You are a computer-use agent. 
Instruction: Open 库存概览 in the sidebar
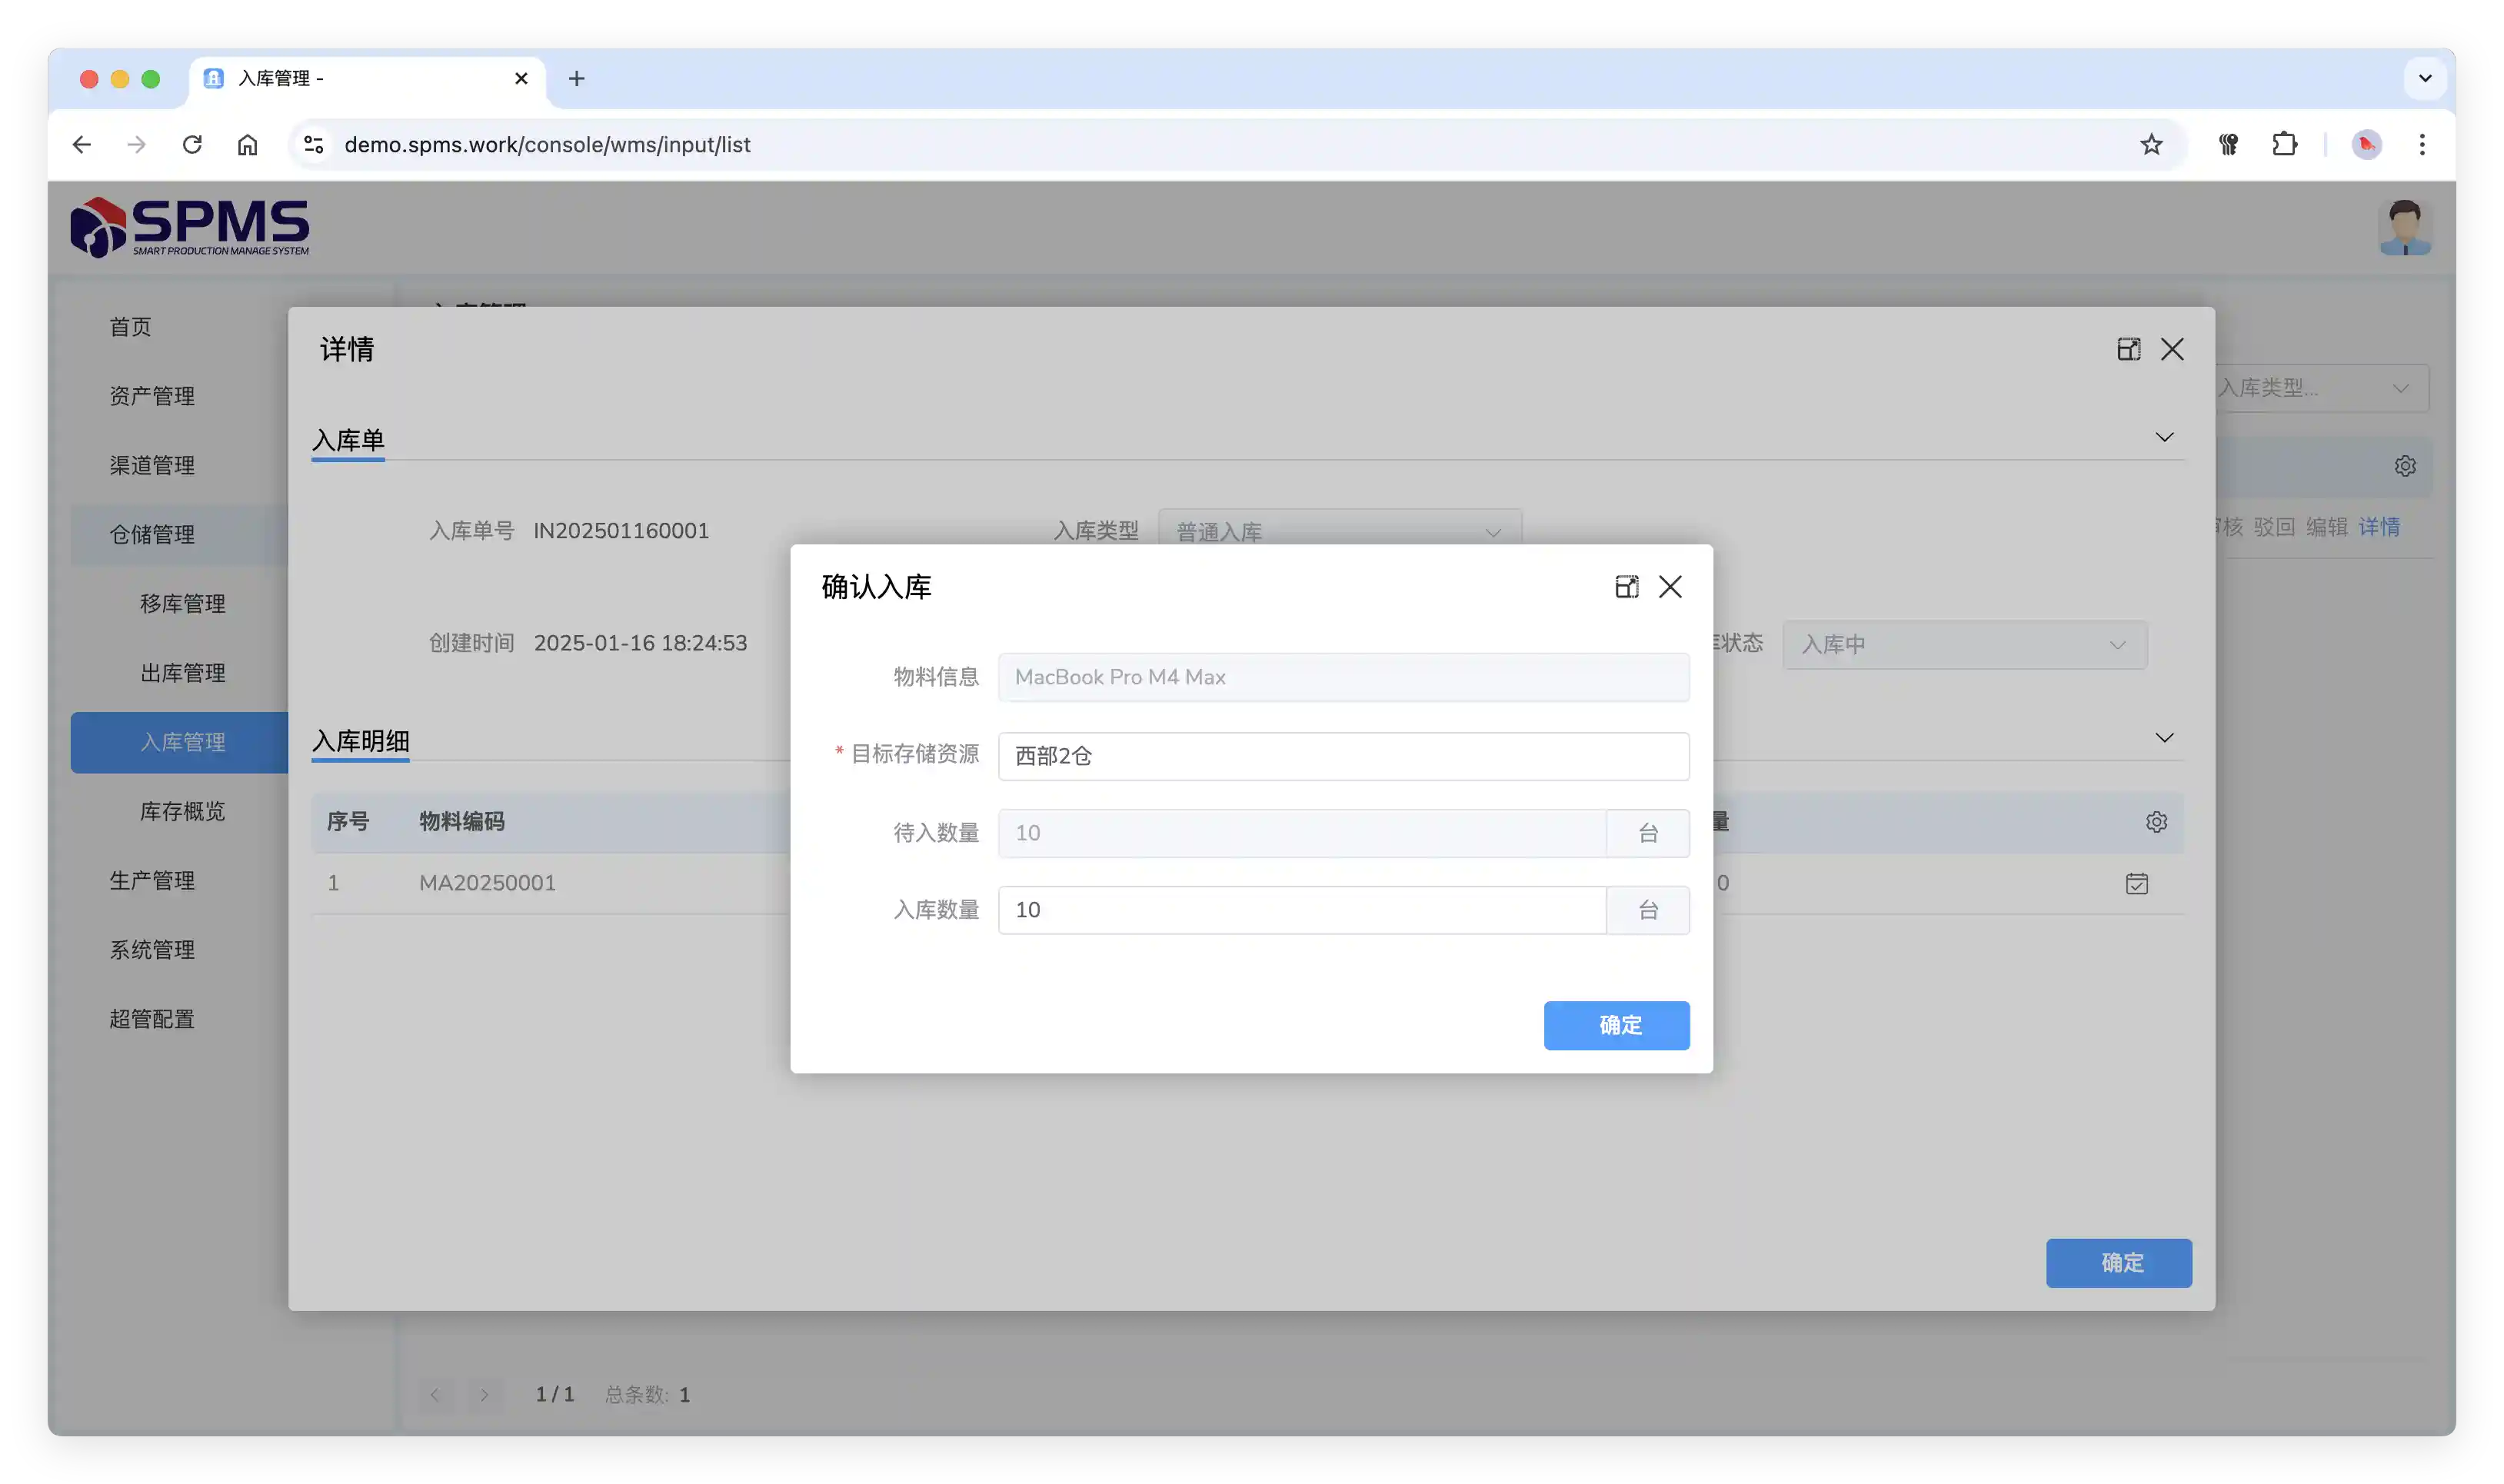(182, 811)
